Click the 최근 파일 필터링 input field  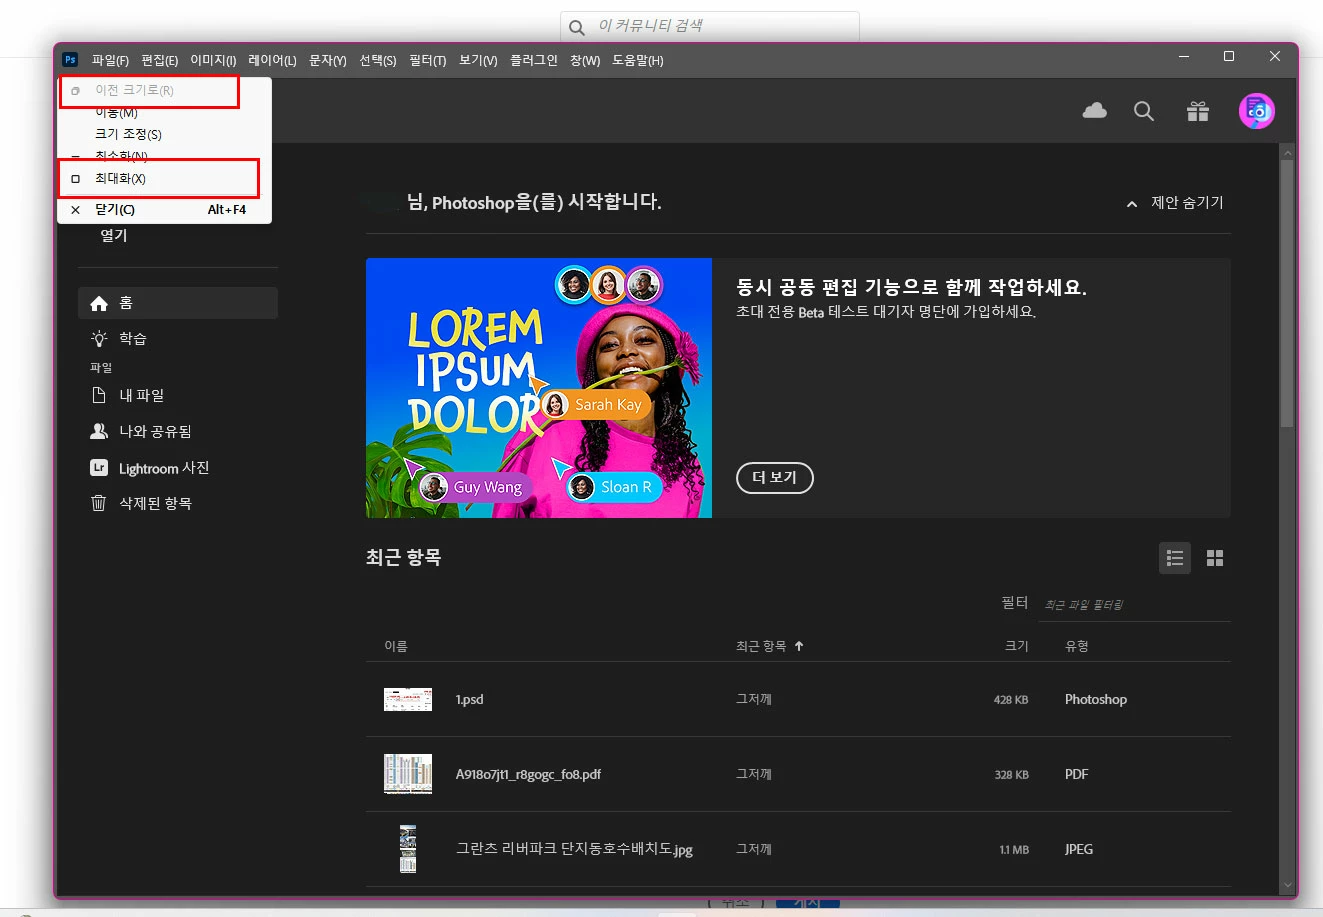(x=1134, y=604)
